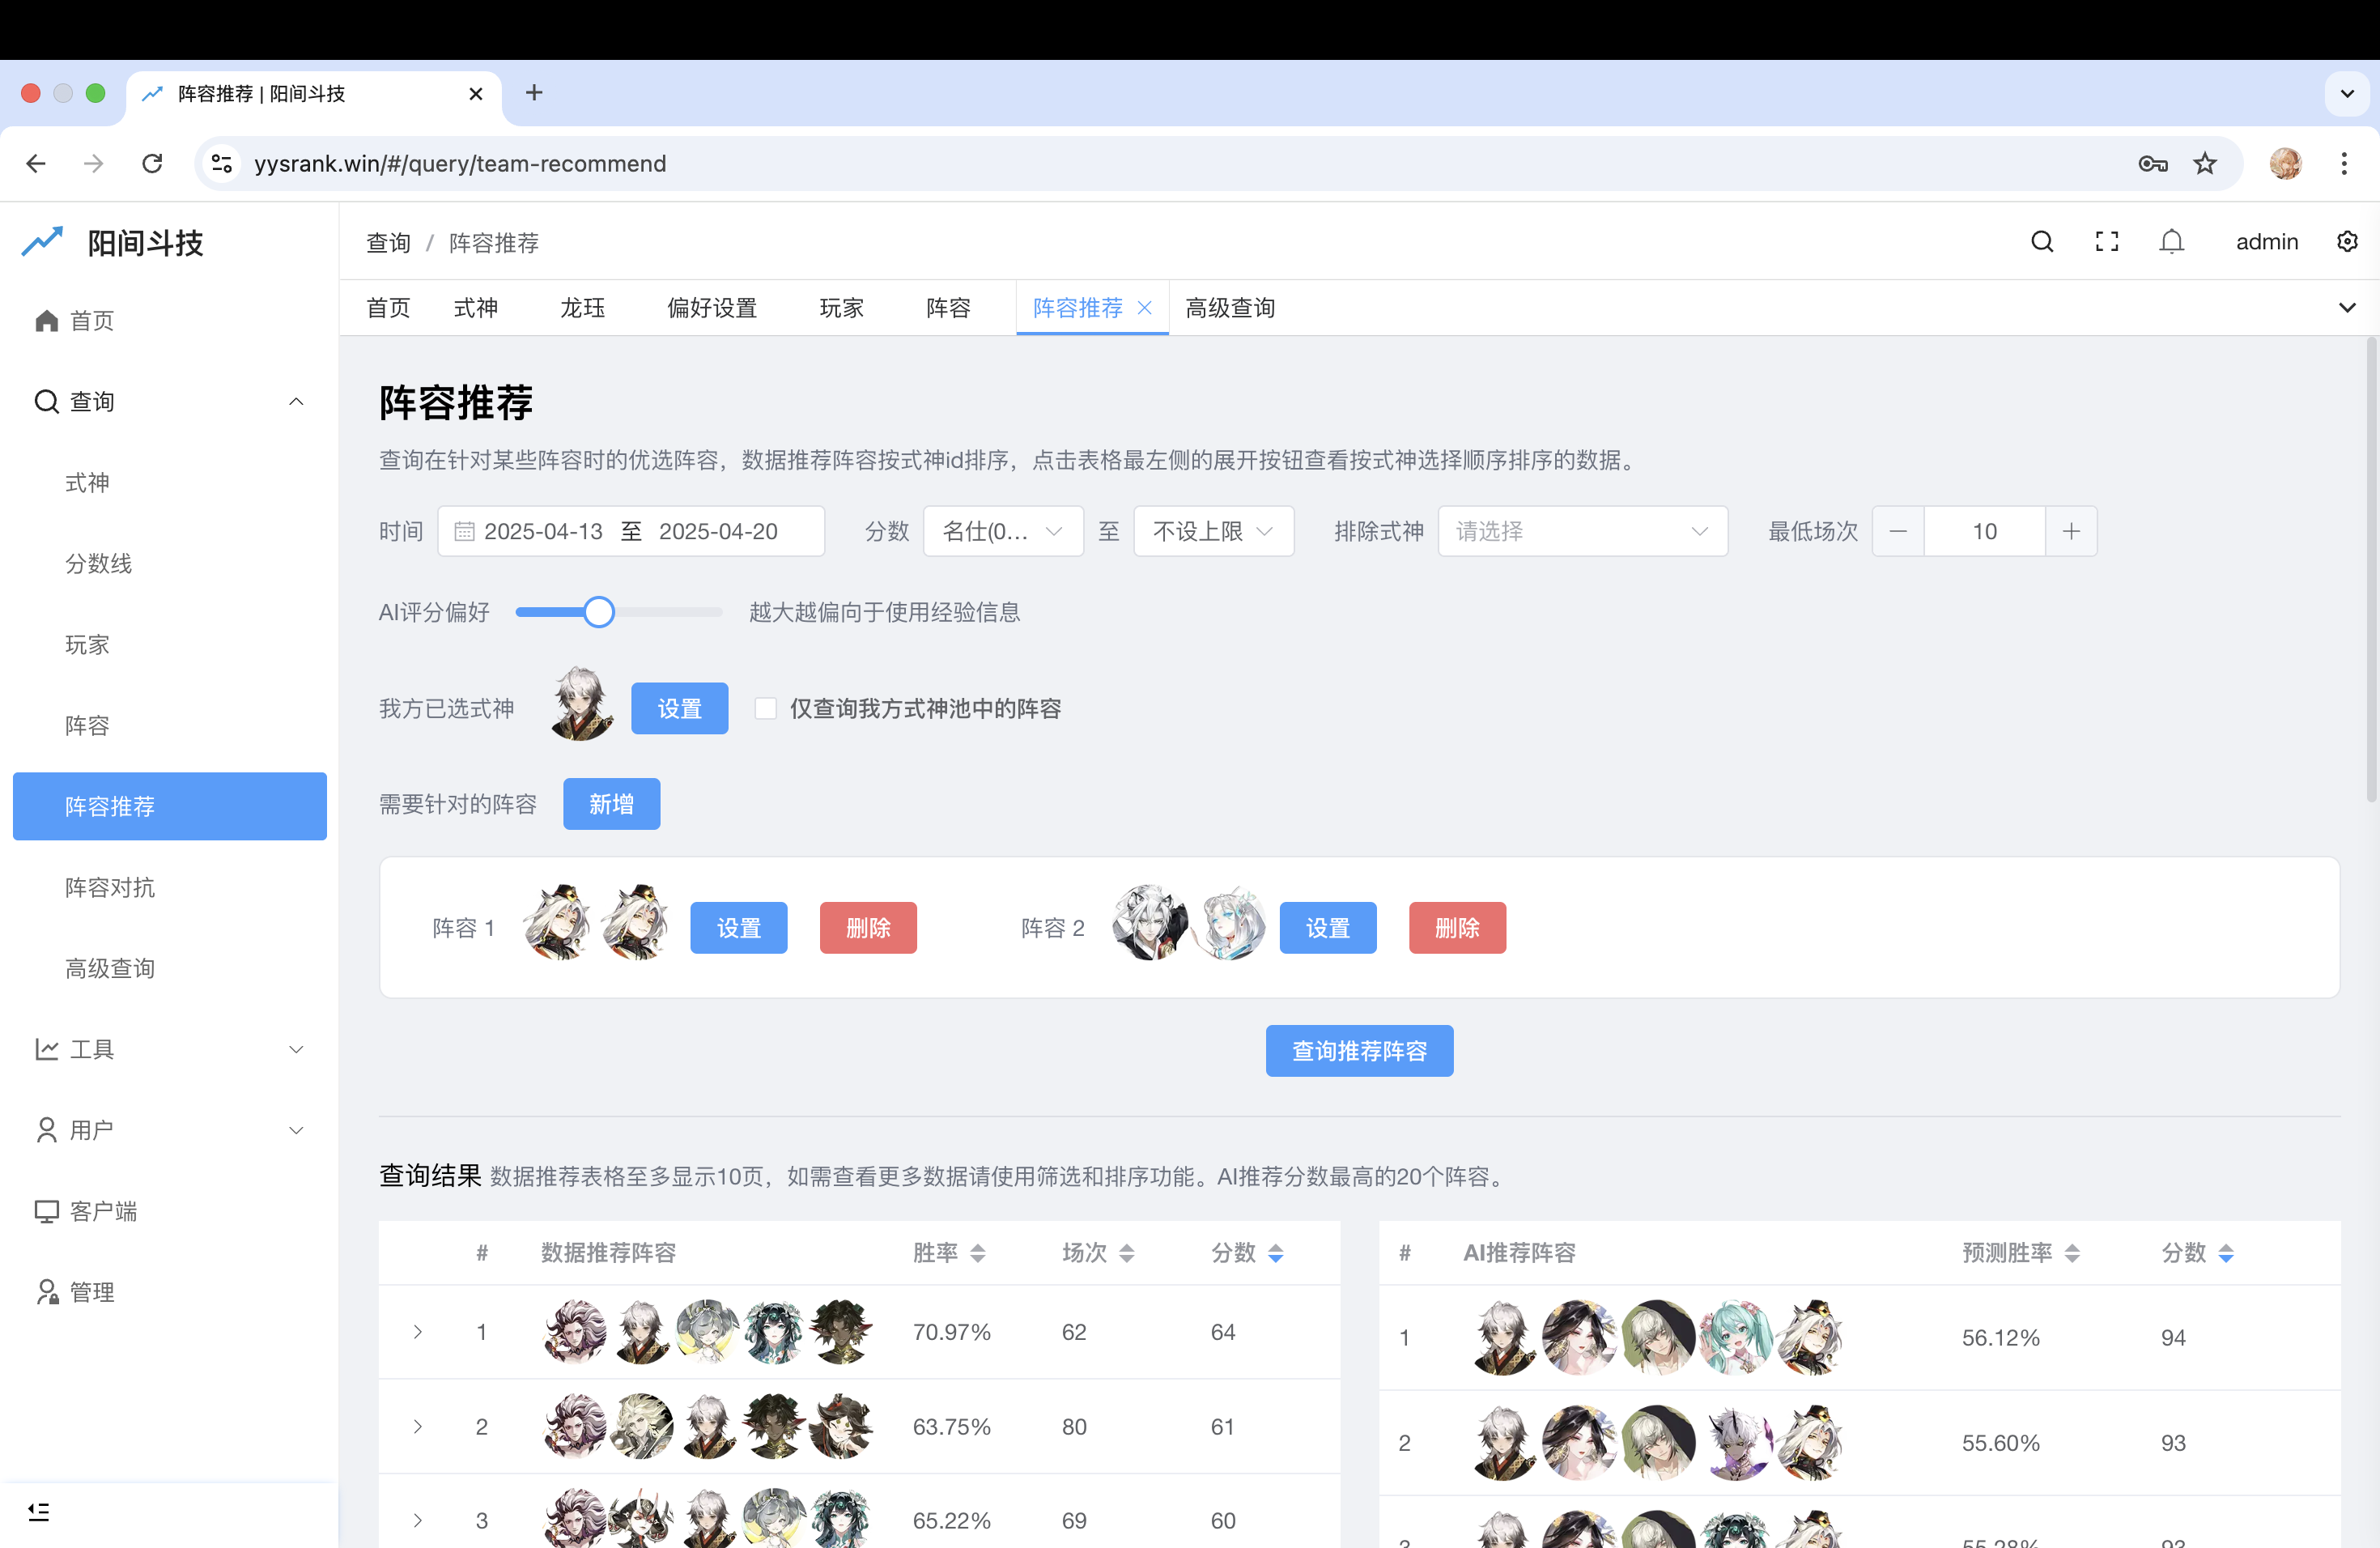Switch to the 偏好设置 tab
Screen dimensions: 2380x1548
(x=711, y=307)
